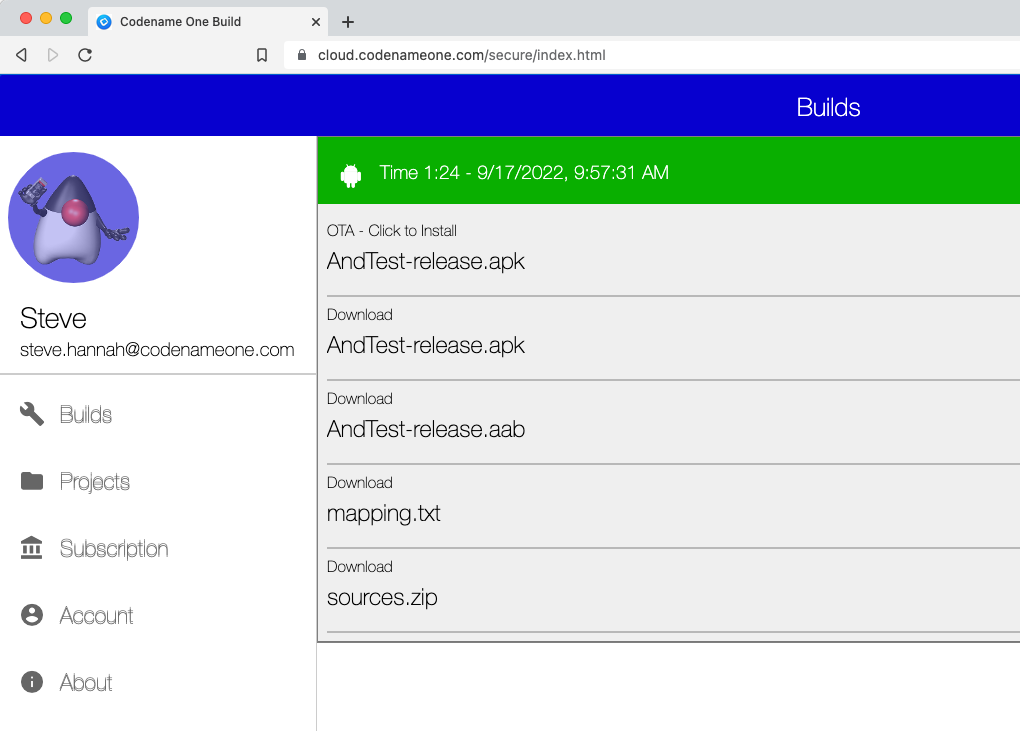Click the person icon beside Account

pyautogui.click(x=32, y=615)
